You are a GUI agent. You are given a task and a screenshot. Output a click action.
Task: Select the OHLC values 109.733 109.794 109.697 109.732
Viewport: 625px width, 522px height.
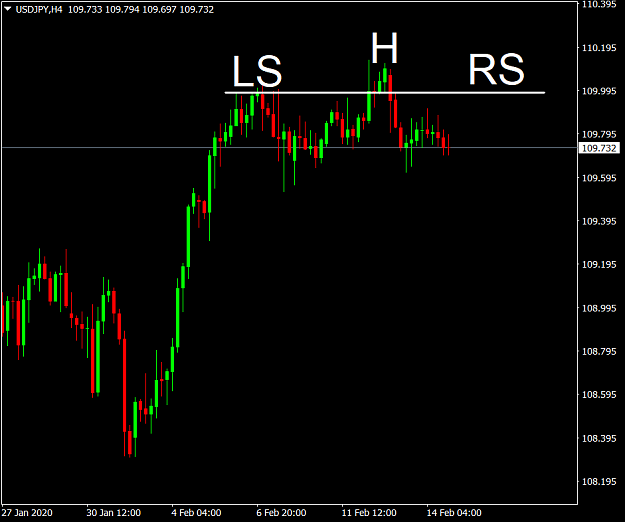(141, 9)
